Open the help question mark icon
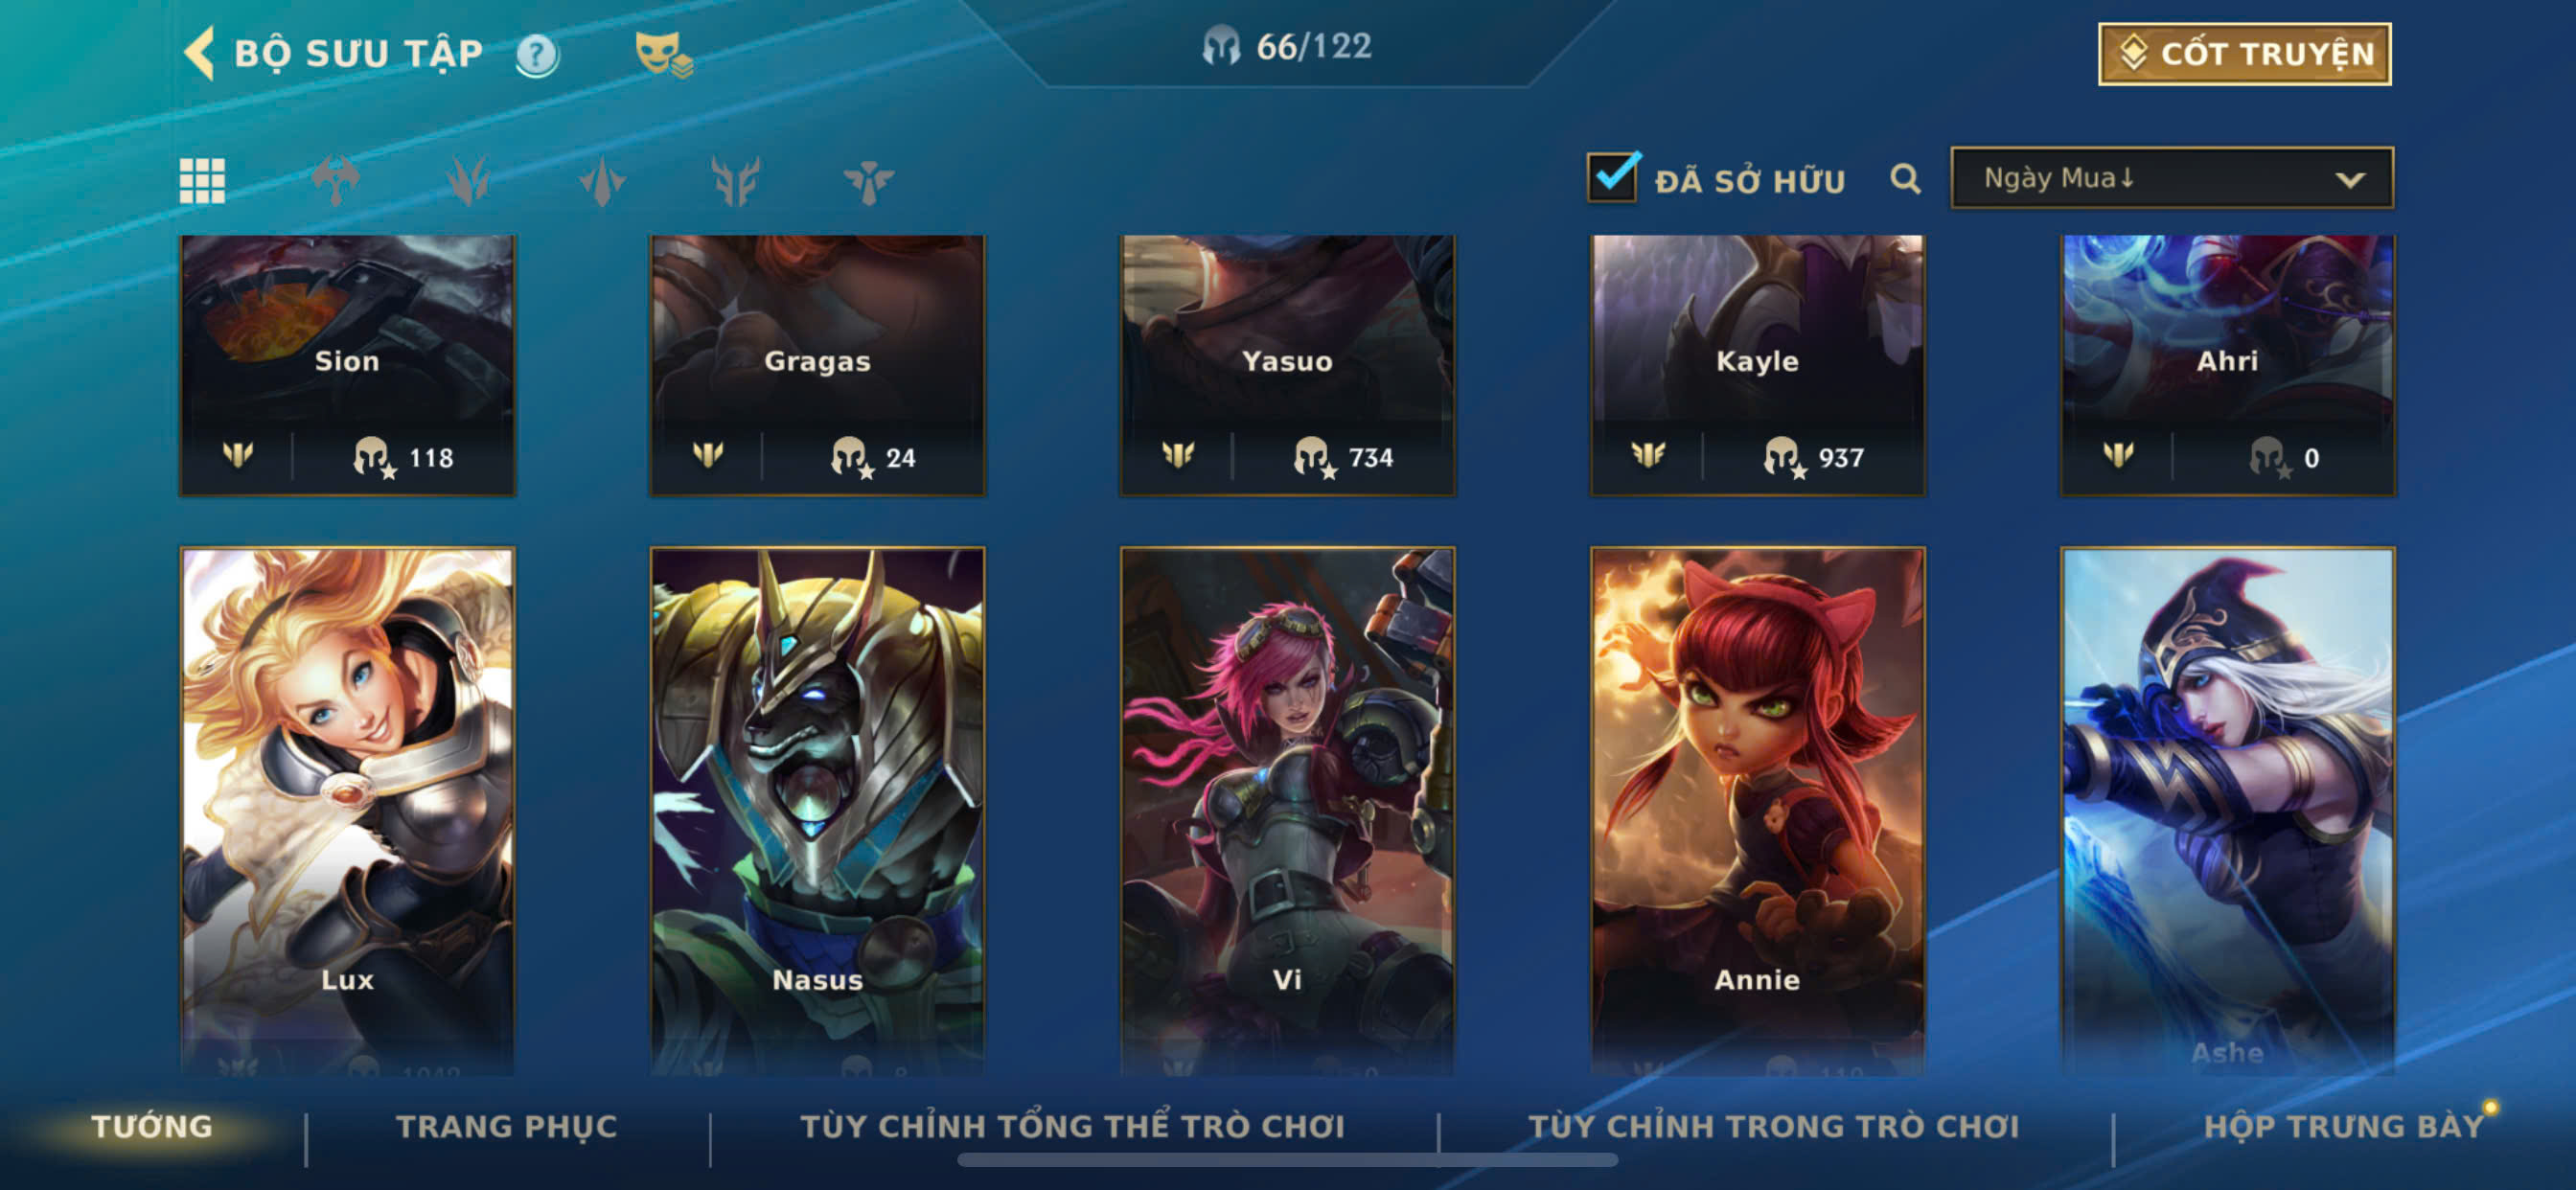Viewport: 2576px width, 1190px height. (x=537, y=55)
